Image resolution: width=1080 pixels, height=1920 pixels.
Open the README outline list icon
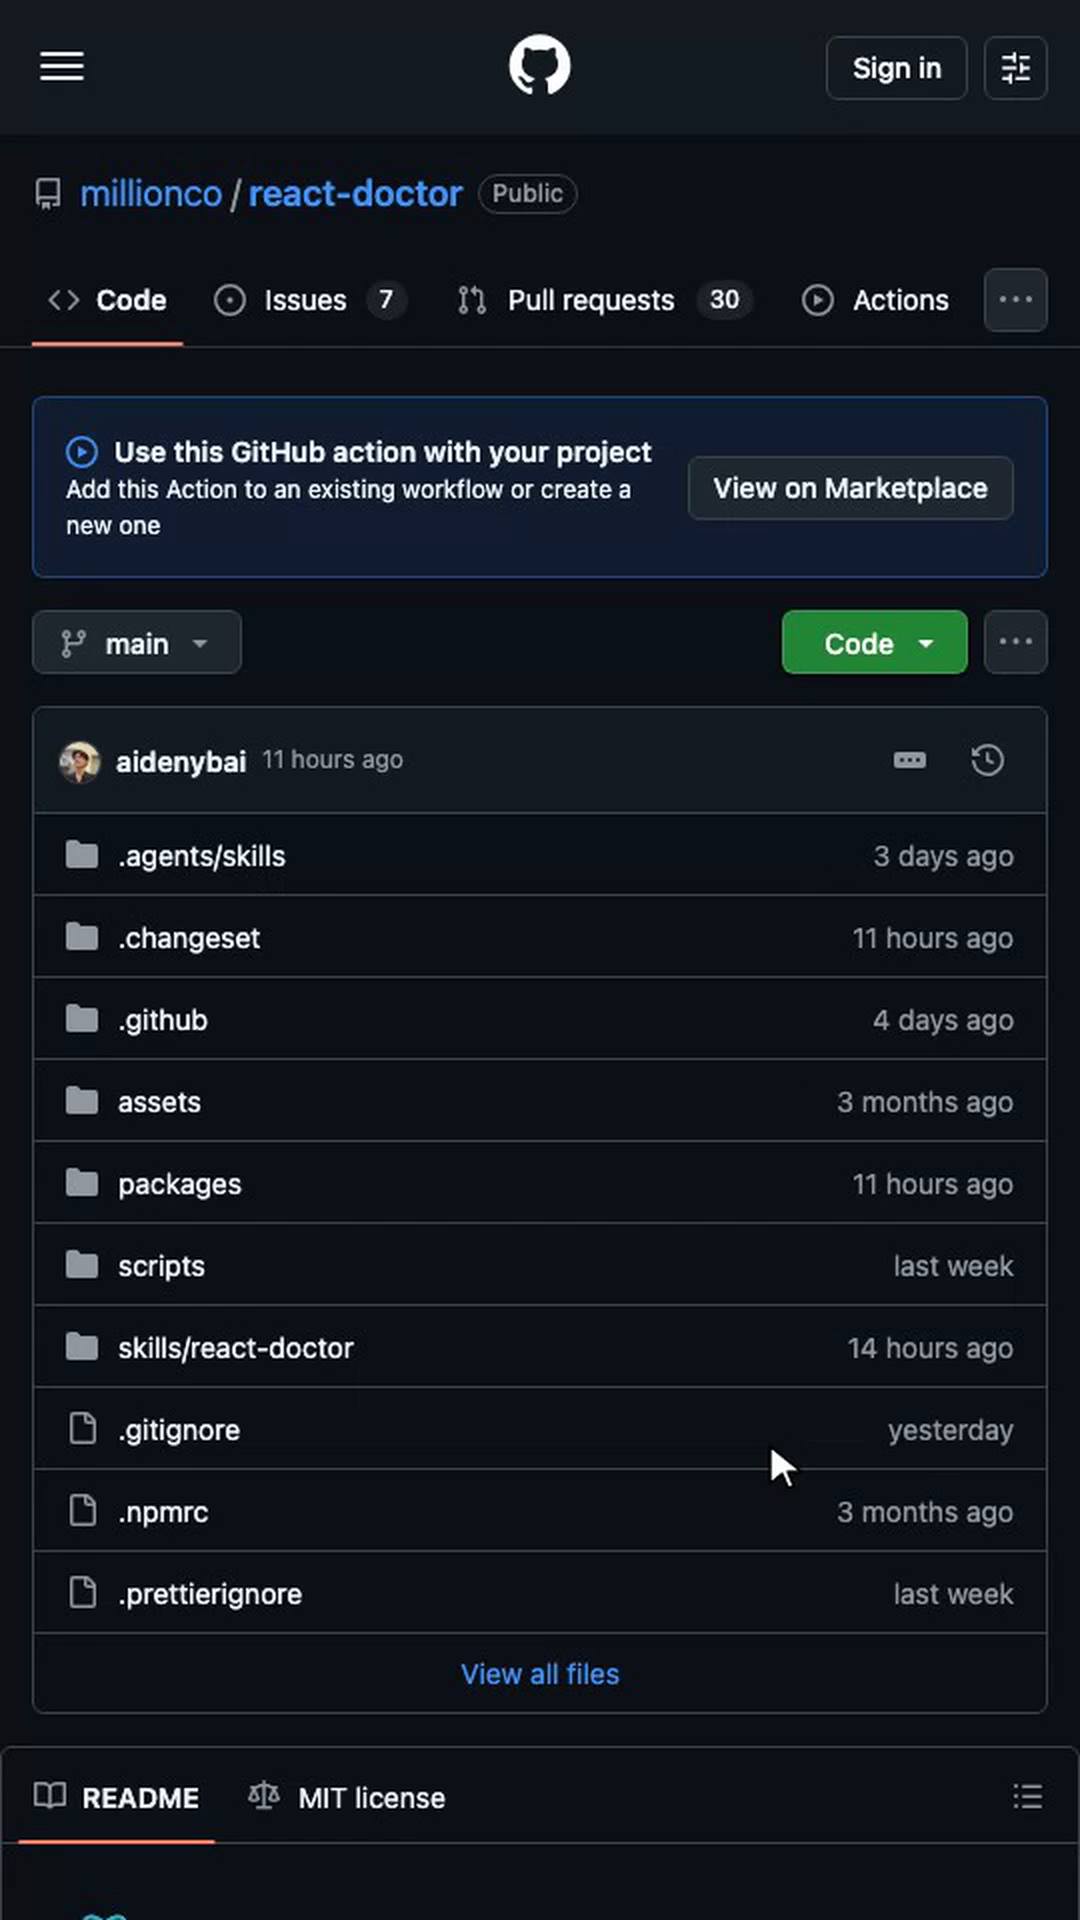(1027, 1797)
